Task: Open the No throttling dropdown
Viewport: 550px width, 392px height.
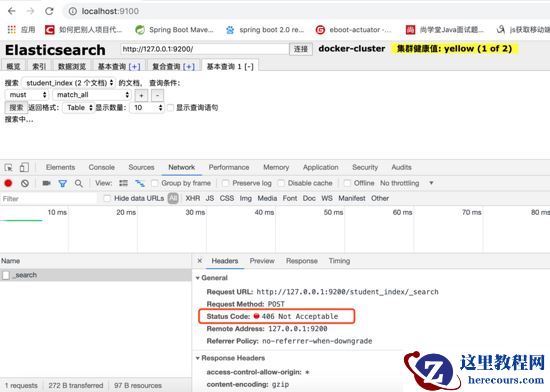Action: 407,183
